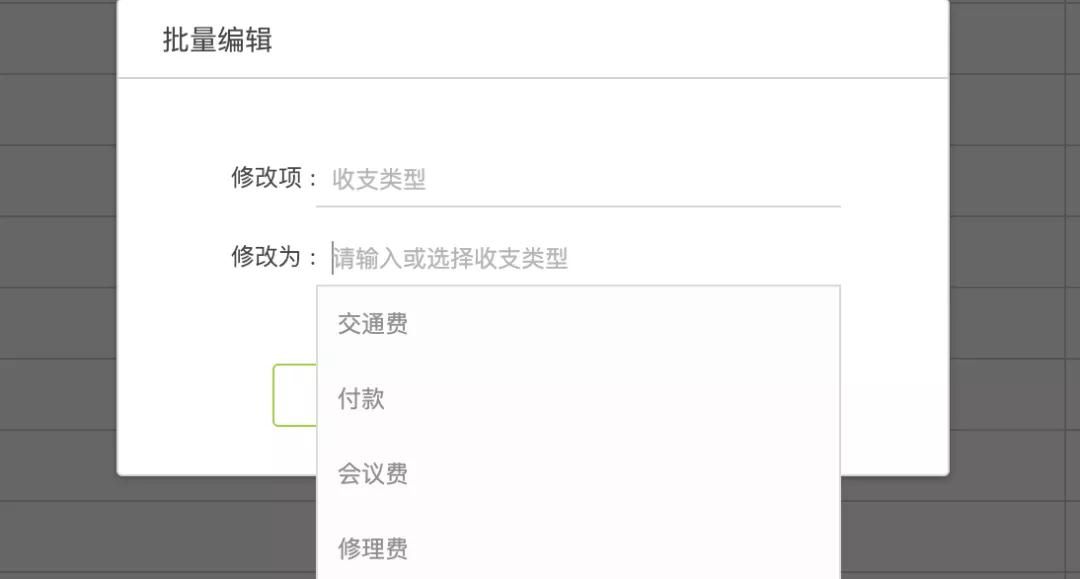Click the 修改为 field label
Image resolution: width=1080 pixels, height=579 pixels.
(x=267, y=257)
